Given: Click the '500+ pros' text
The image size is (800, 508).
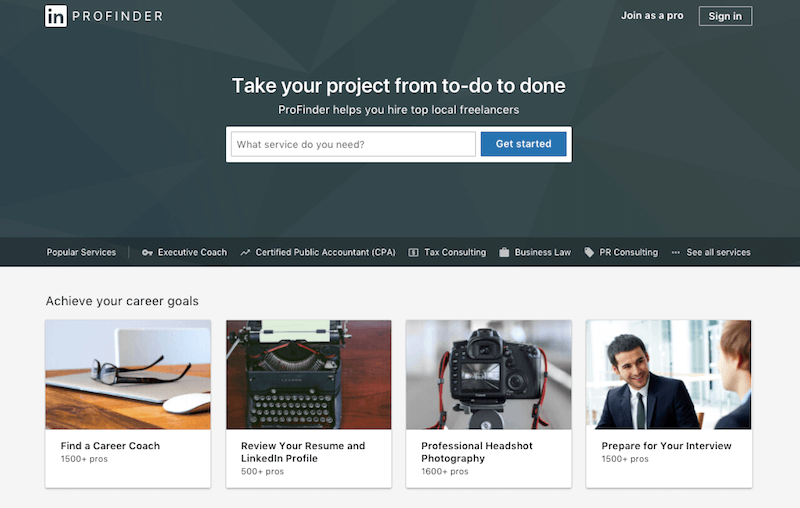Looking at the screenshot, I should point(262,472).
